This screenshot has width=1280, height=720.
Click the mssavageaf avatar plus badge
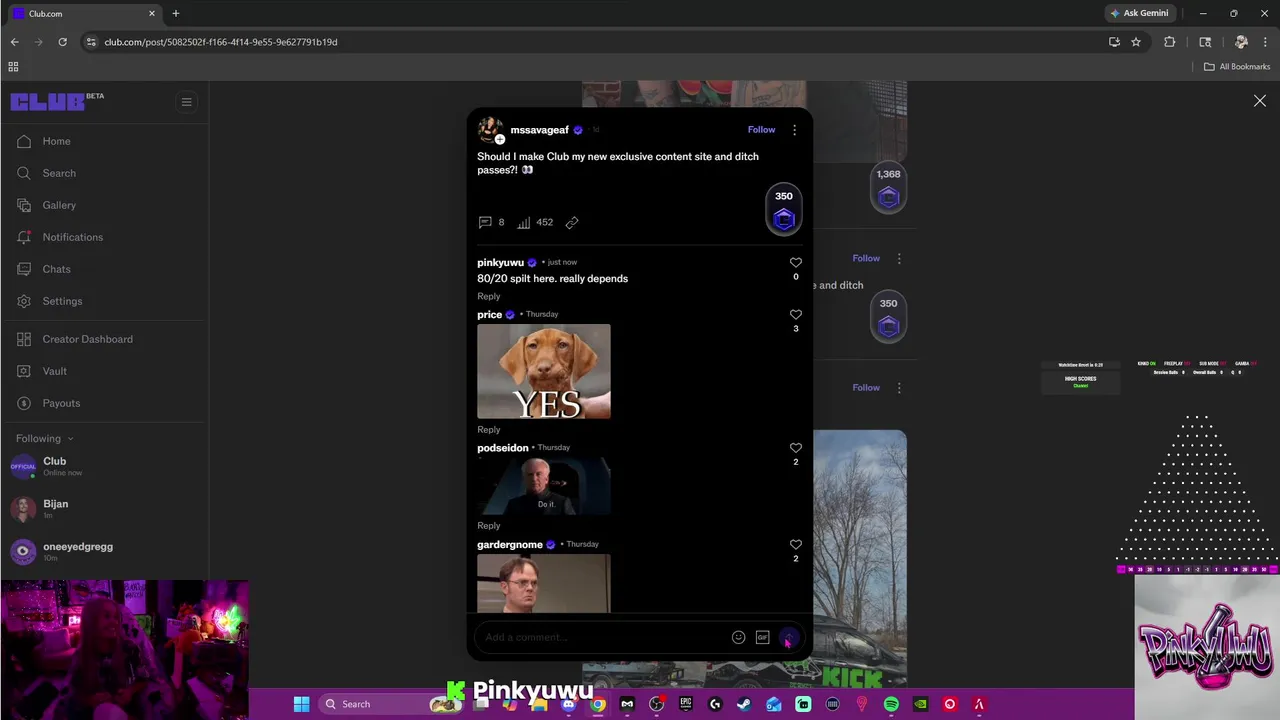[x=499, y=139]
